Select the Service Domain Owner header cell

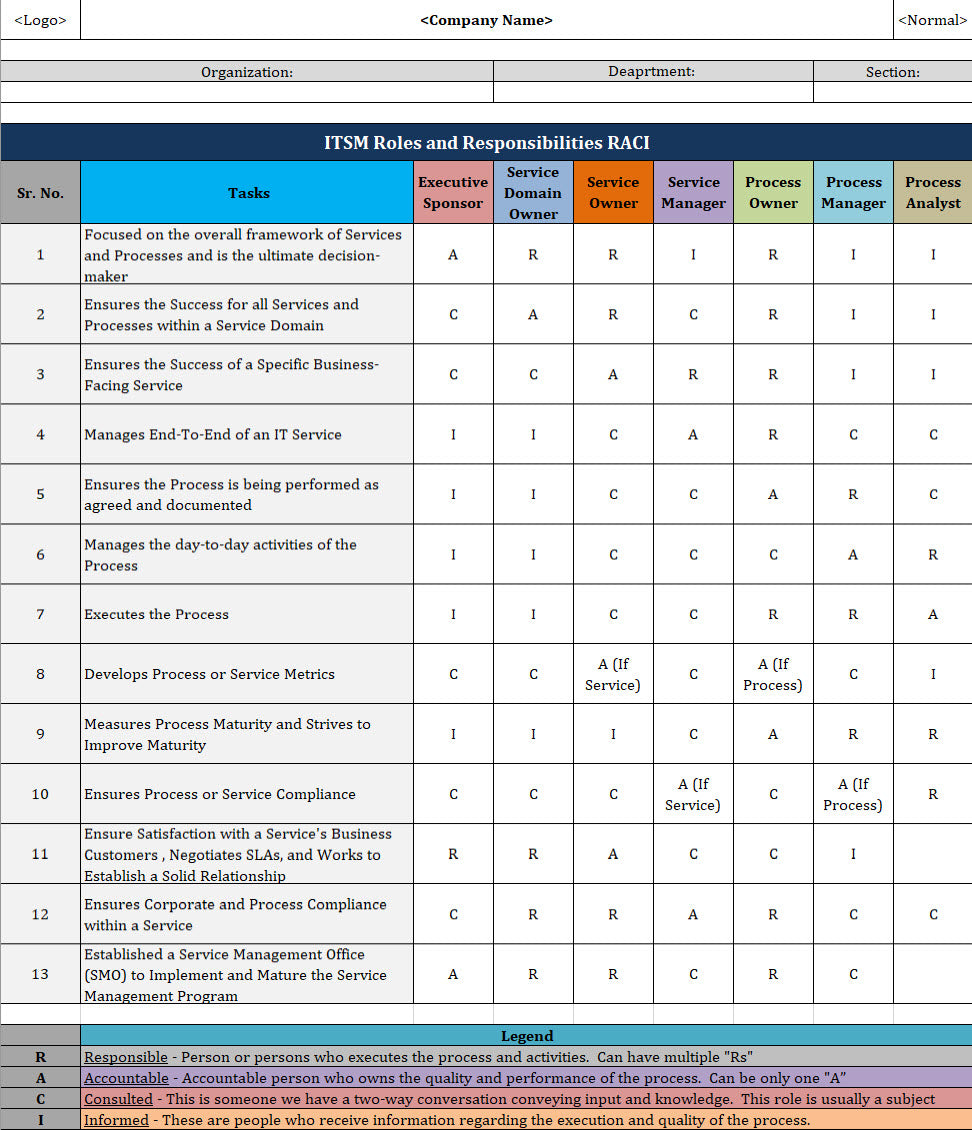click(x=533, y=193)
